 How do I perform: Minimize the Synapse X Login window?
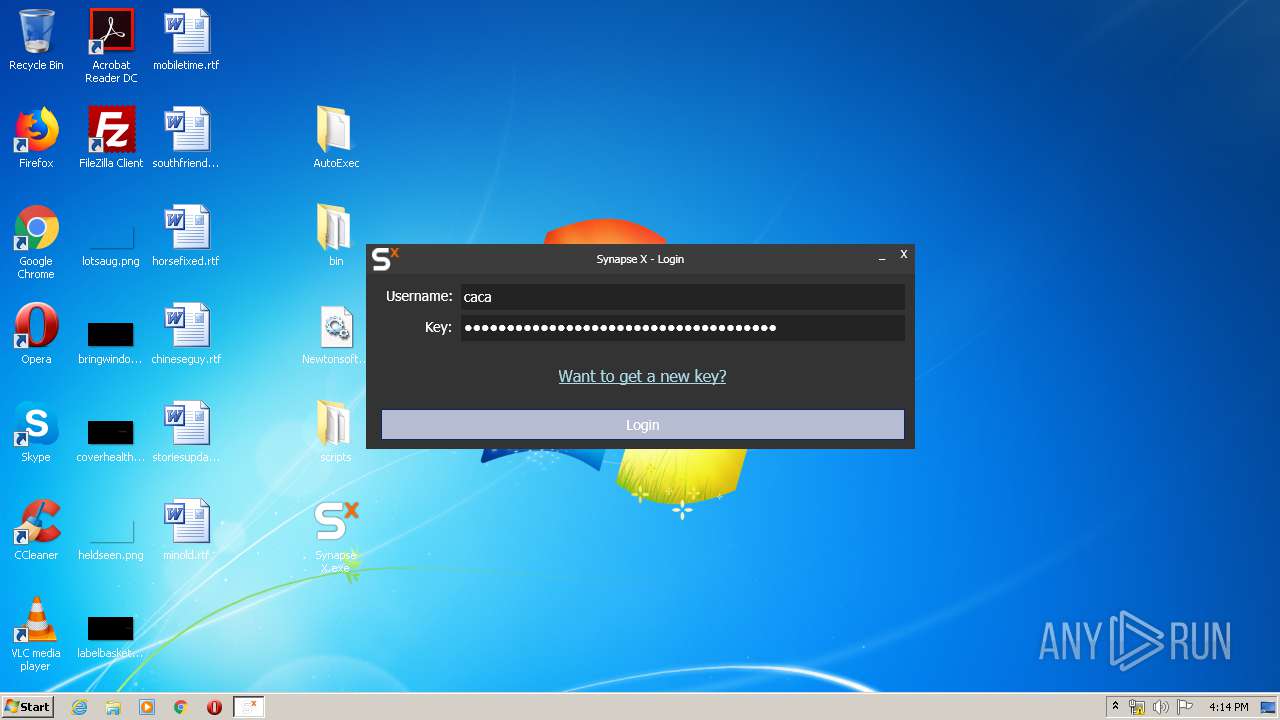click(882, 258)
